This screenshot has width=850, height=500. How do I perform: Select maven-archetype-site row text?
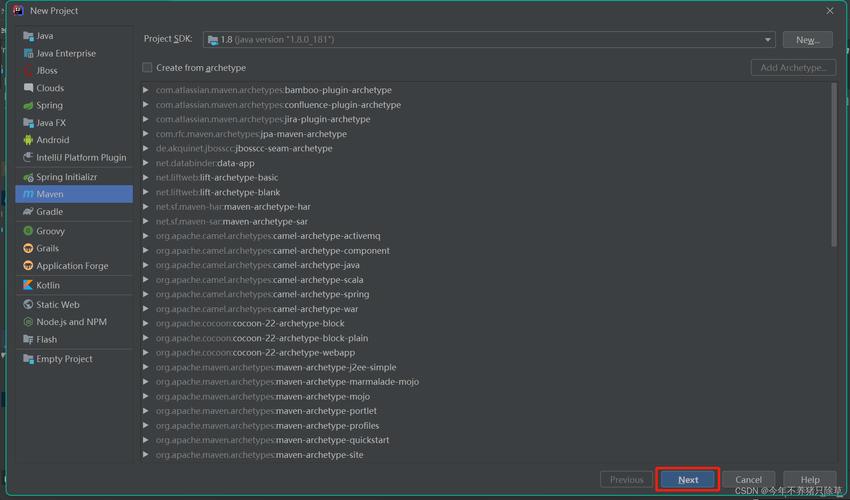(260, 454)
